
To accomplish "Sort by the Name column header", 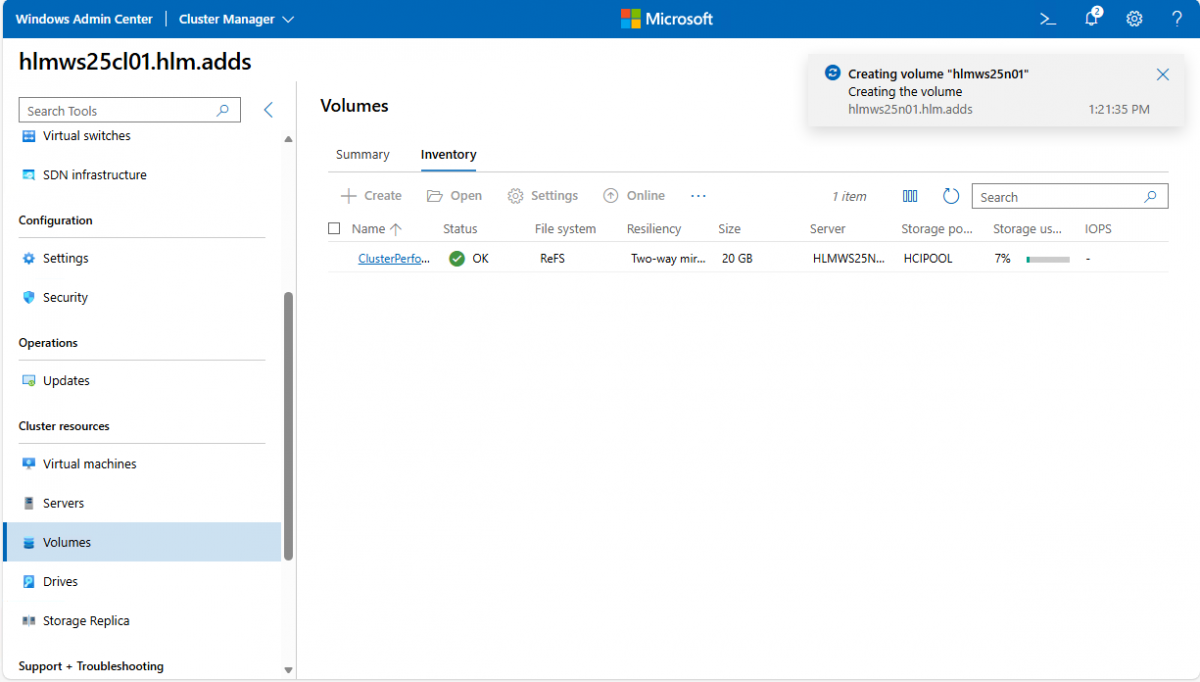I will [369, 229].
